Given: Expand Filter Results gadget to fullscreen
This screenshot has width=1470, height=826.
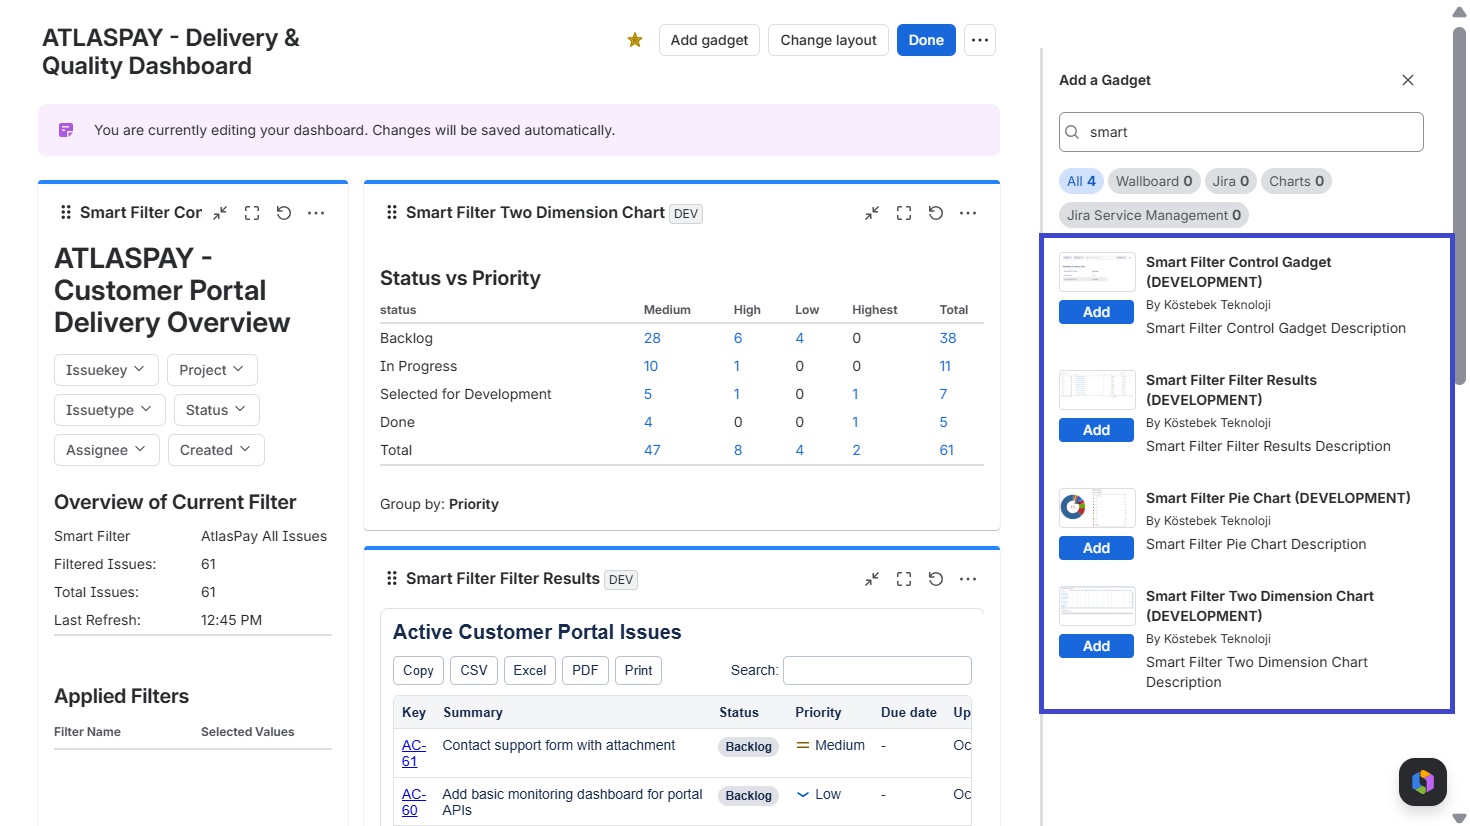Looking at the screenshot, I should 904,579.
